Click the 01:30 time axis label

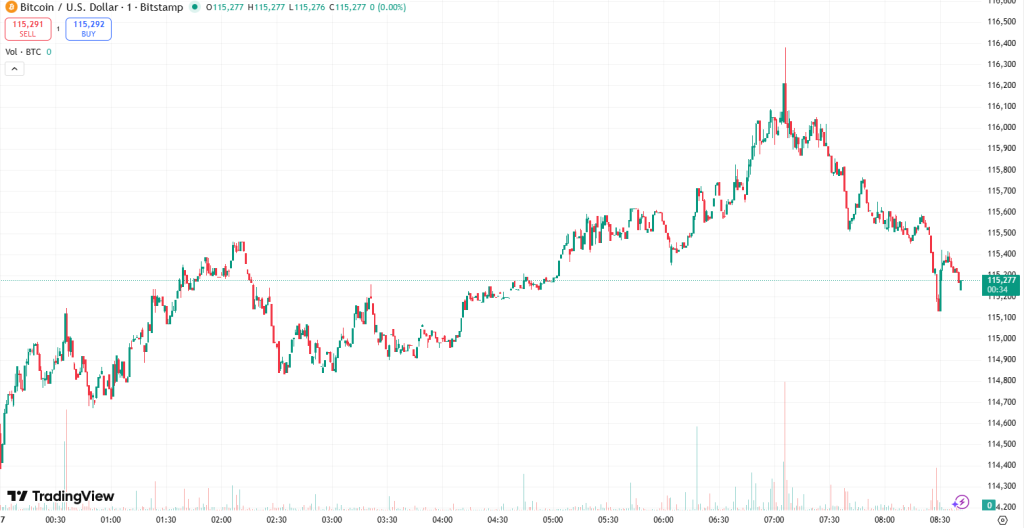[166, 520]
